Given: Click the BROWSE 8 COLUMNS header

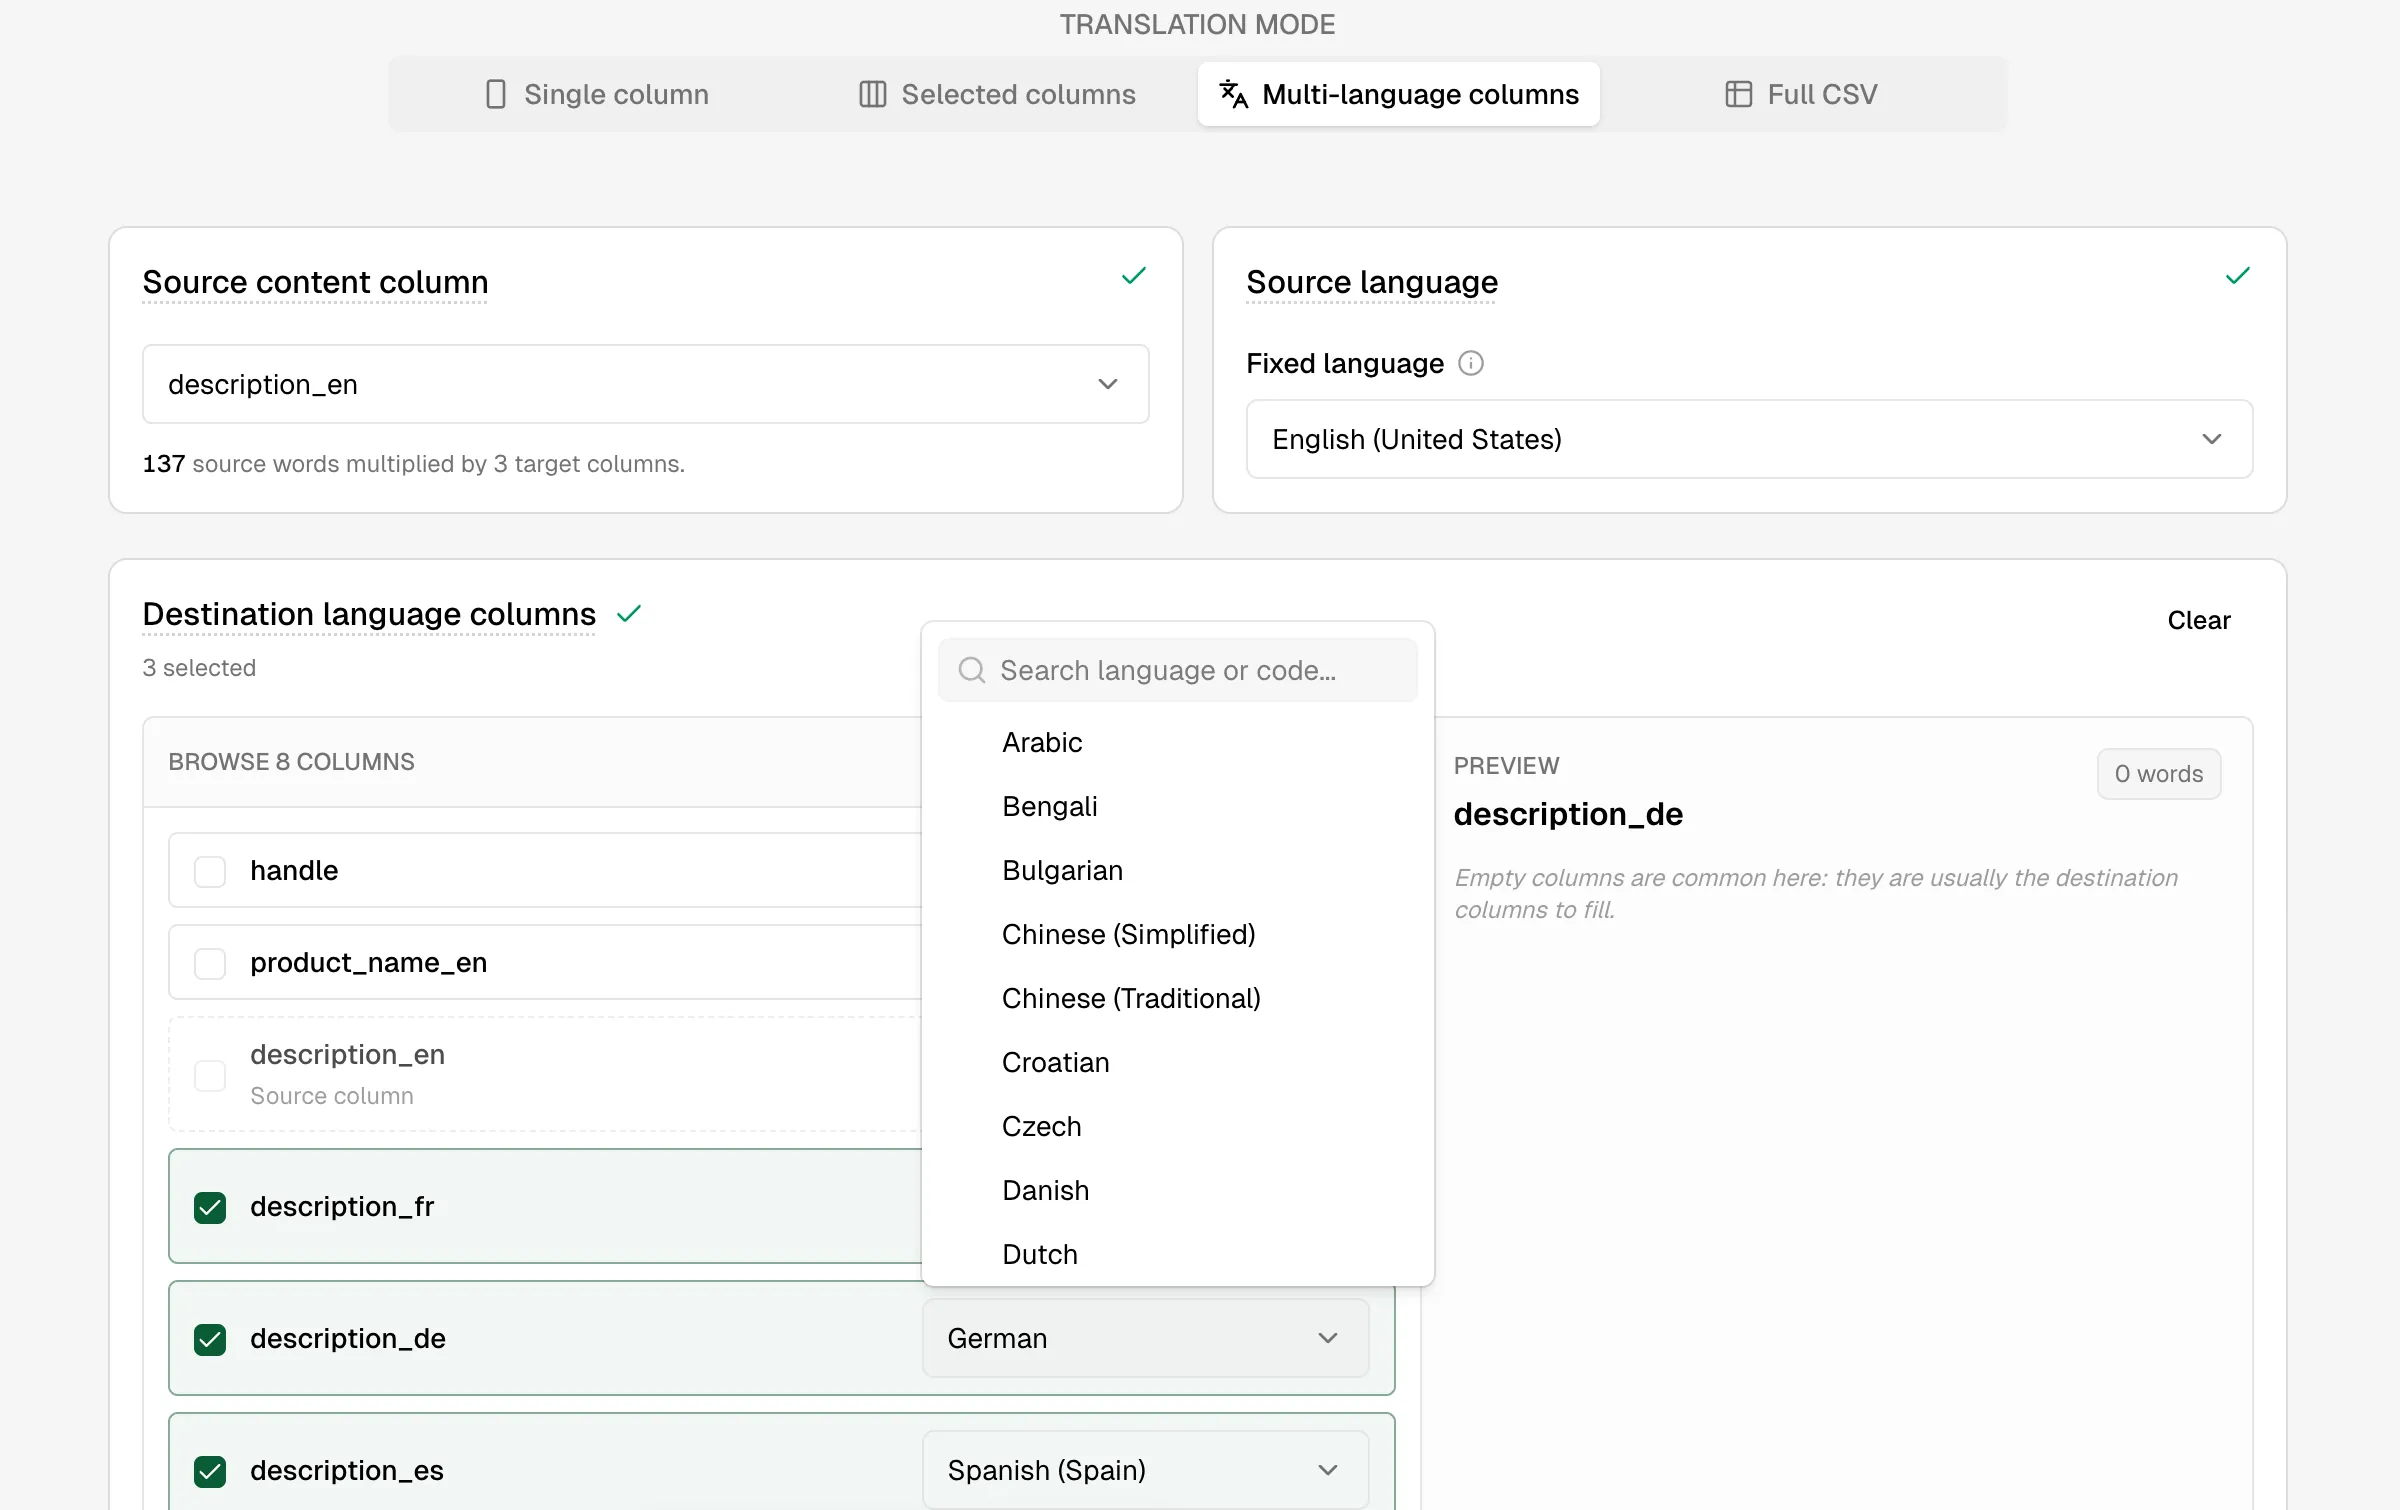Looking at the screenshot, I should pyautogui.click(x=291, y=762).
